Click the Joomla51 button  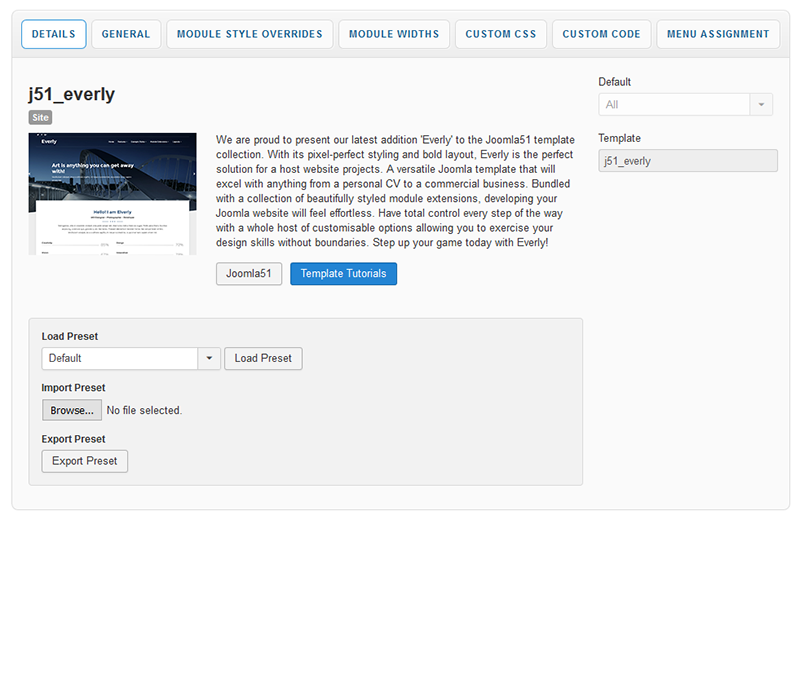point(249,274)
